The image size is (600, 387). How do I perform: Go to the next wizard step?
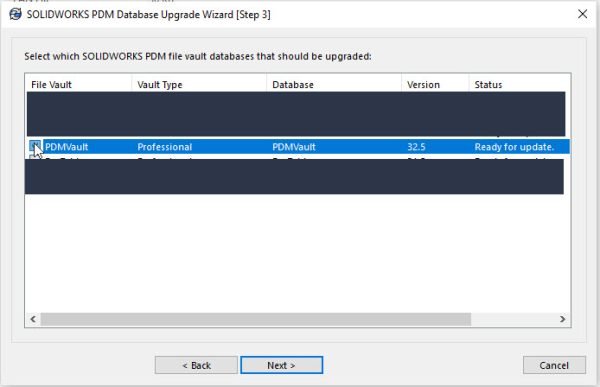[x=281, y=365]
